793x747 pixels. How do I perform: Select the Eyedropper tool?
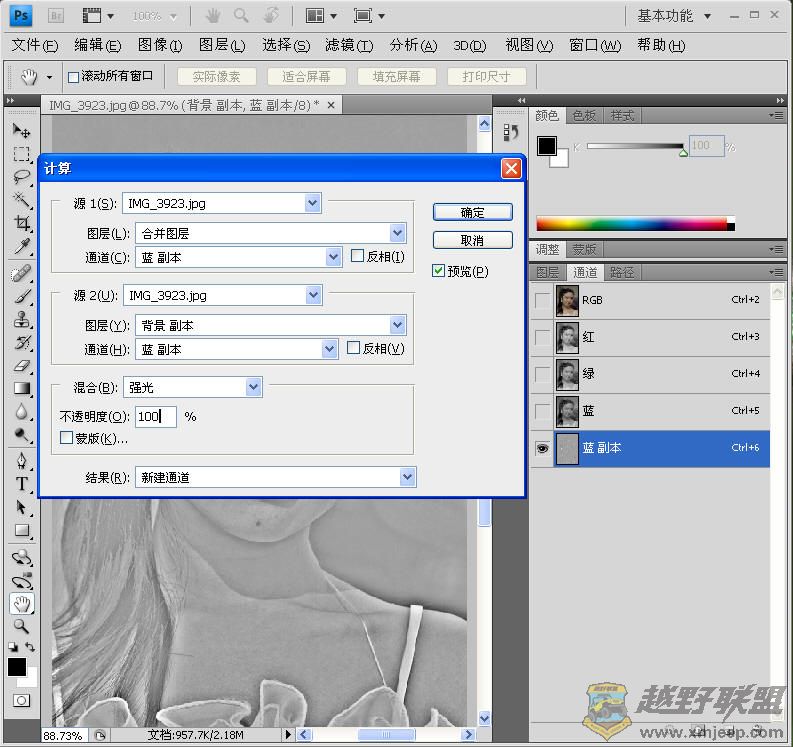pos(21,246)
